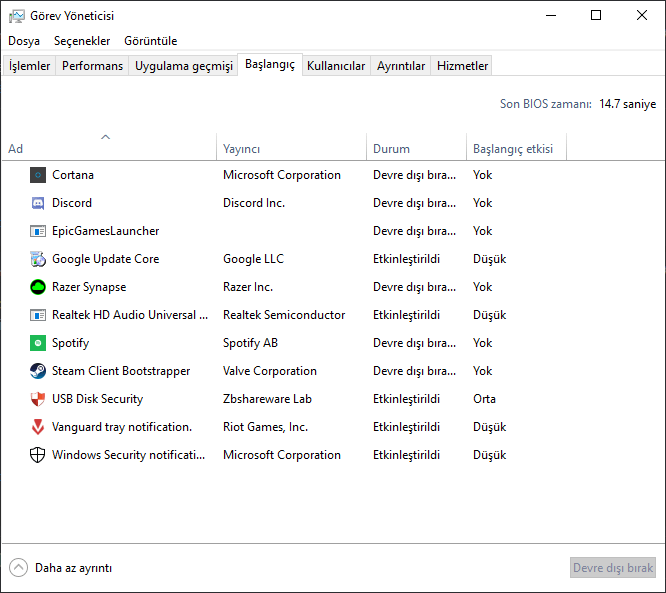Click publisher Realtek Semiconductor
This screenshot has width=666, height=593.
[x=284, y=315]
